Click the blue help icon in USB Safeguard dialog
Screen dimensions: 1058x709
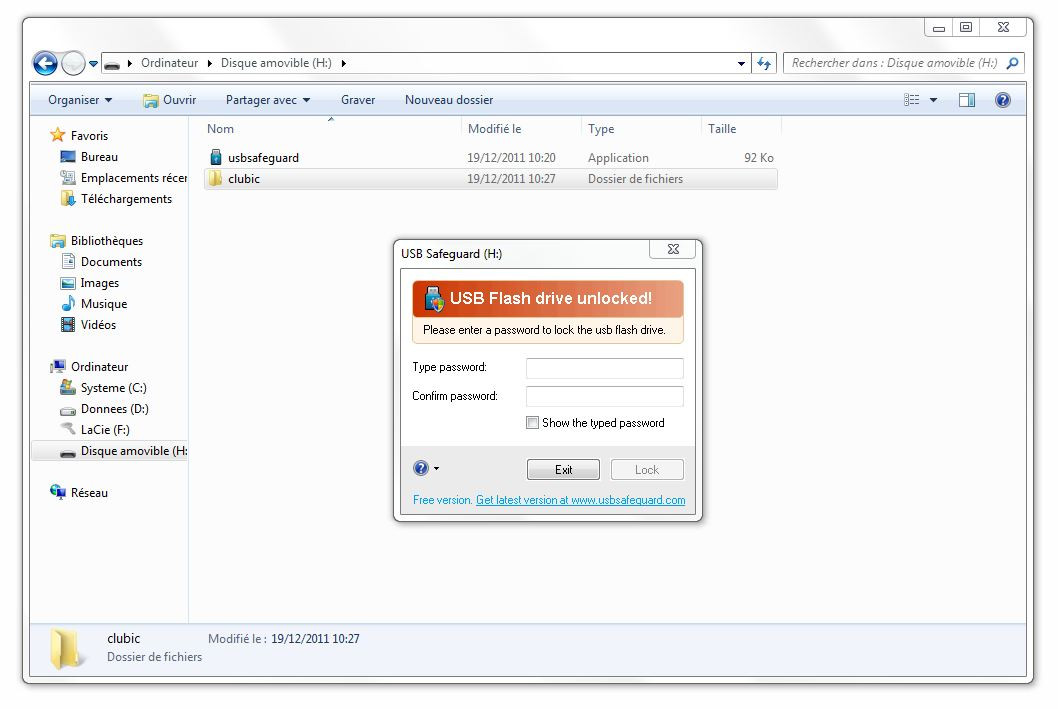coord(420,469)
